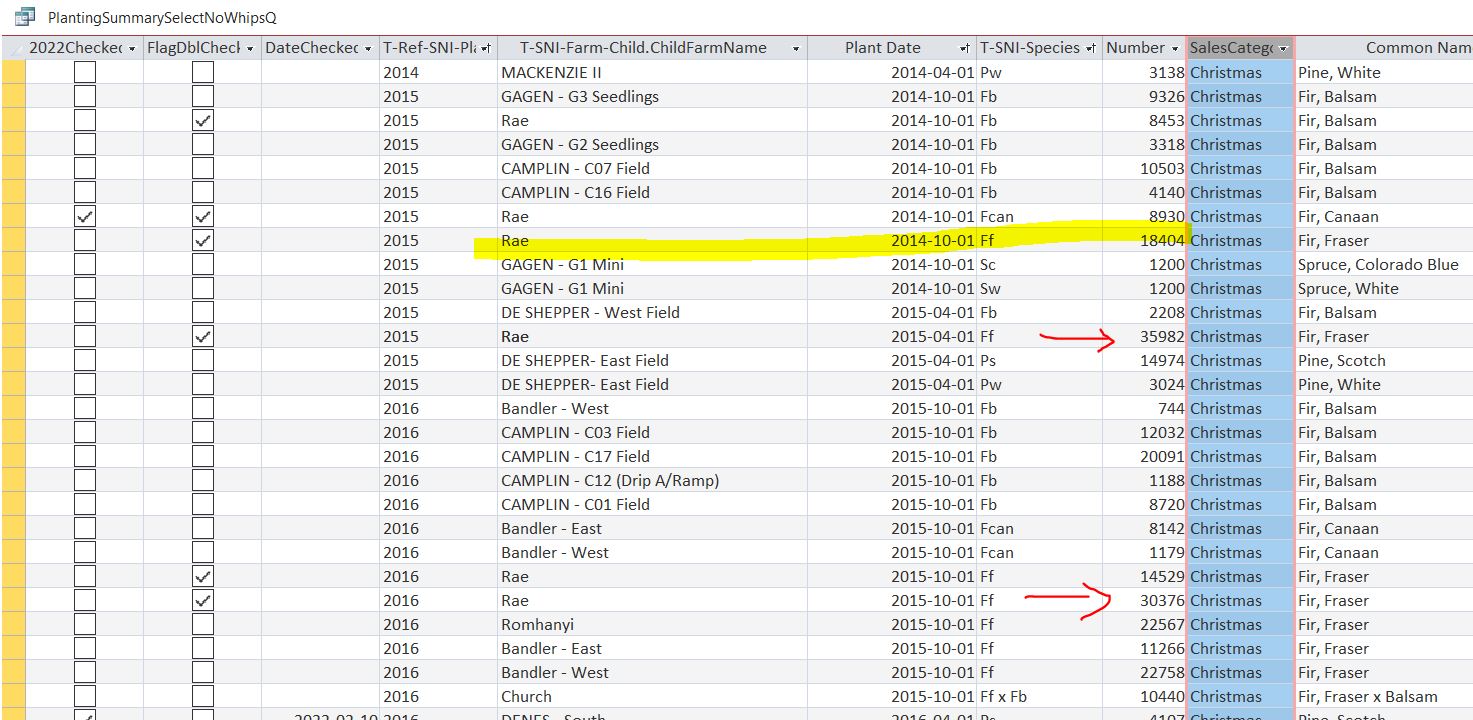
Task: Click the select-all corner box of datasheet
Action: 13,48
